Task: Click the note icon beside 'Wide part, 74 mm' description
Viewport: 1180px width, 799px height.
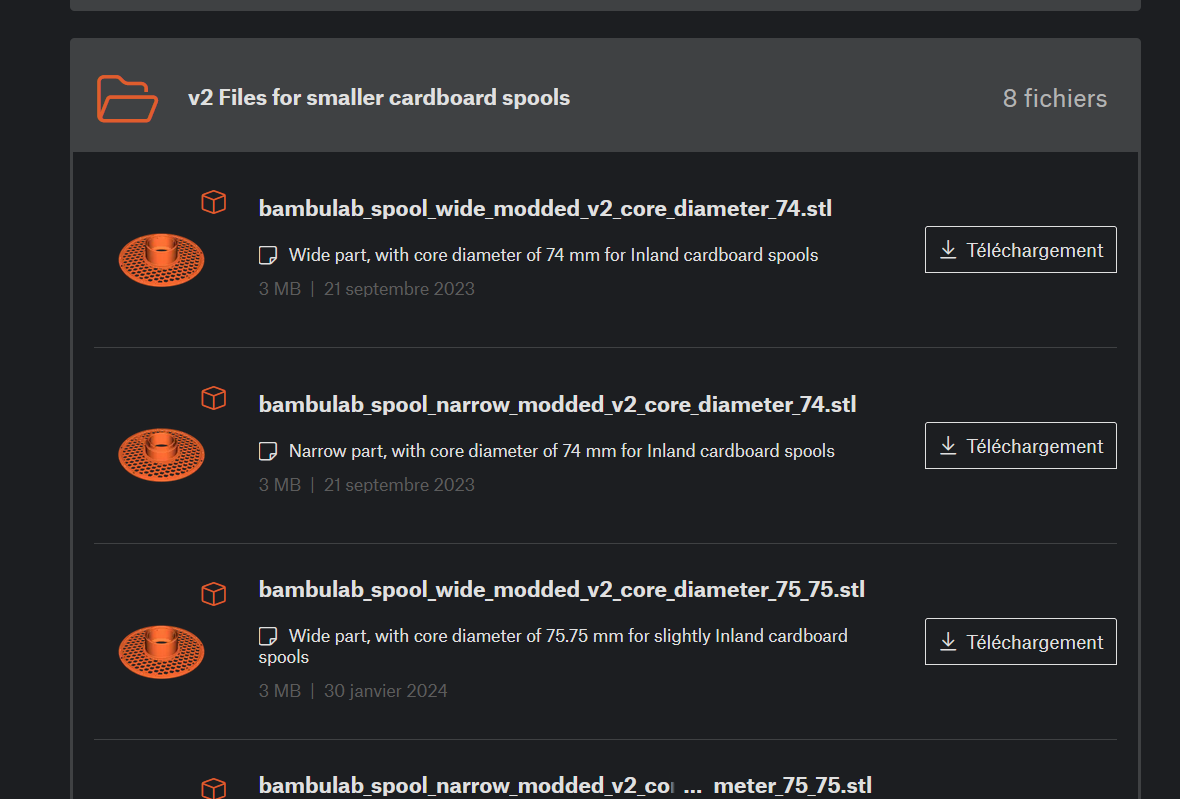Action: [268, 256]
